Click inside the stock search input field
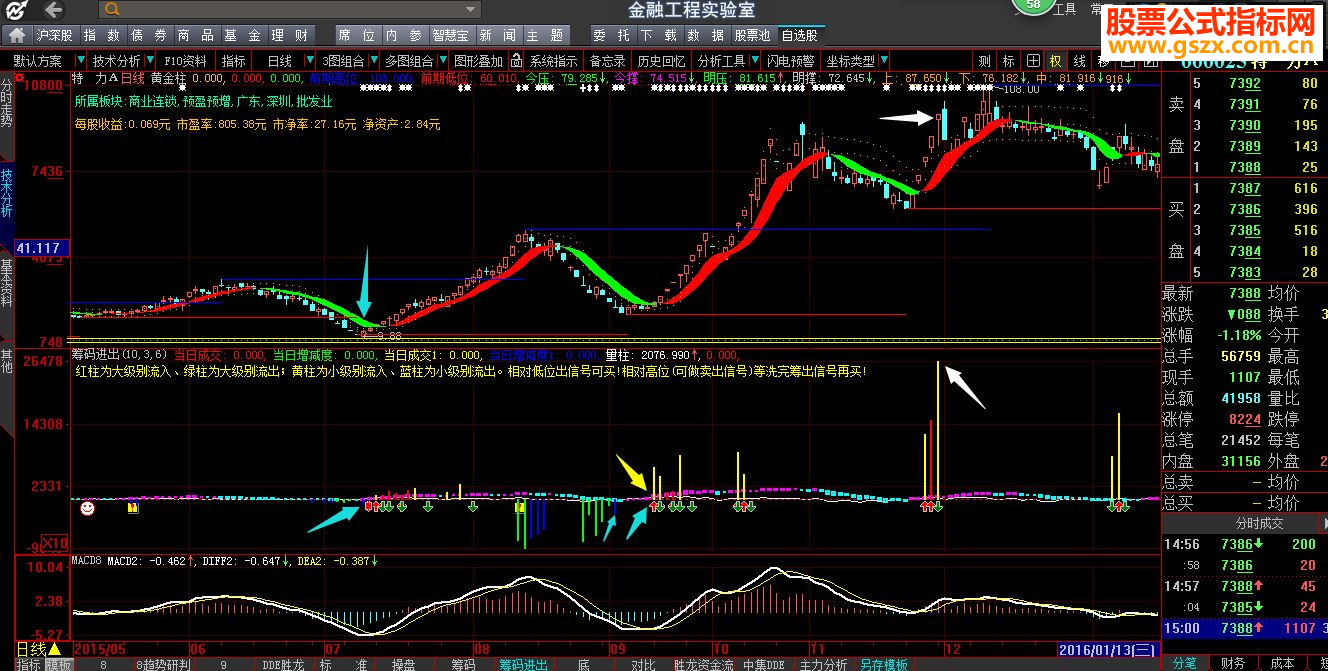Screen dimensions: 1328x671 (290, 10)
